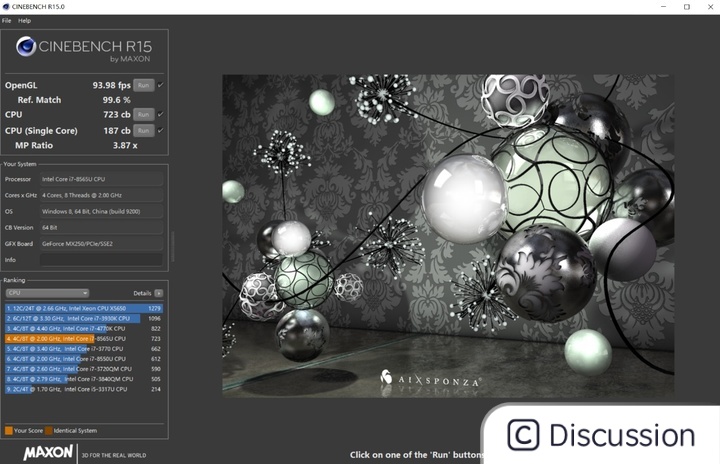Click the Processor field Intel Core i7-8565U
720x464 pixels.
pos(101,179)
